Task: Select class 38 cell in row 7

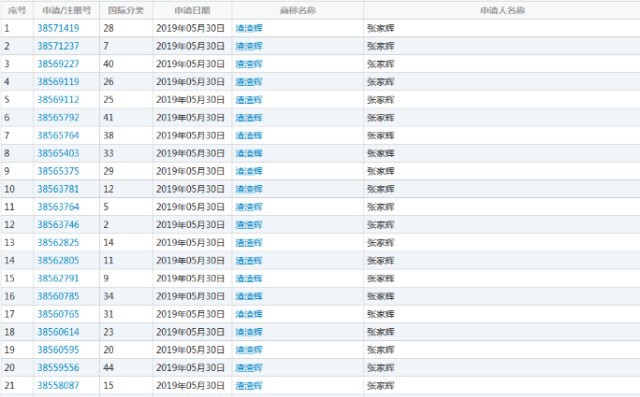Action: 126,135
